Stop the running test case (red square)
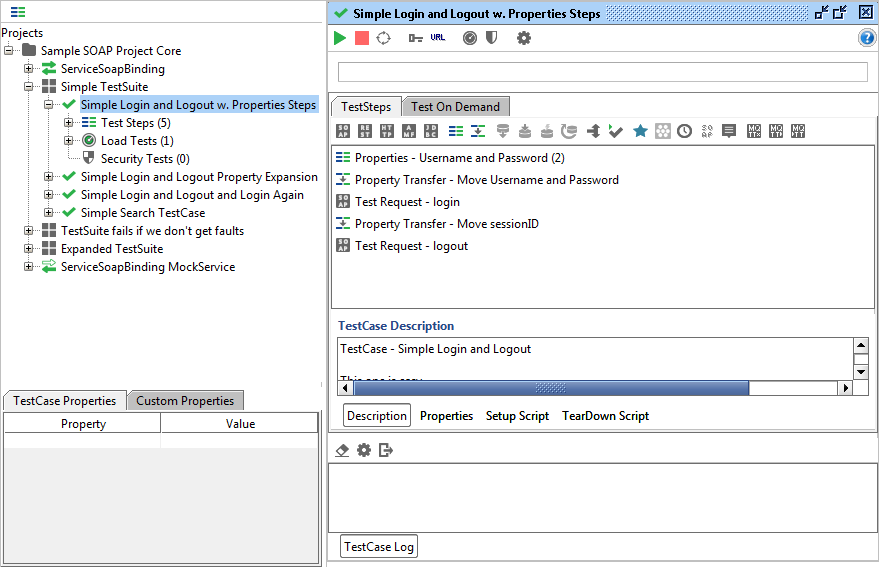Viewport: 879px width, 567px height. point(362,38)
